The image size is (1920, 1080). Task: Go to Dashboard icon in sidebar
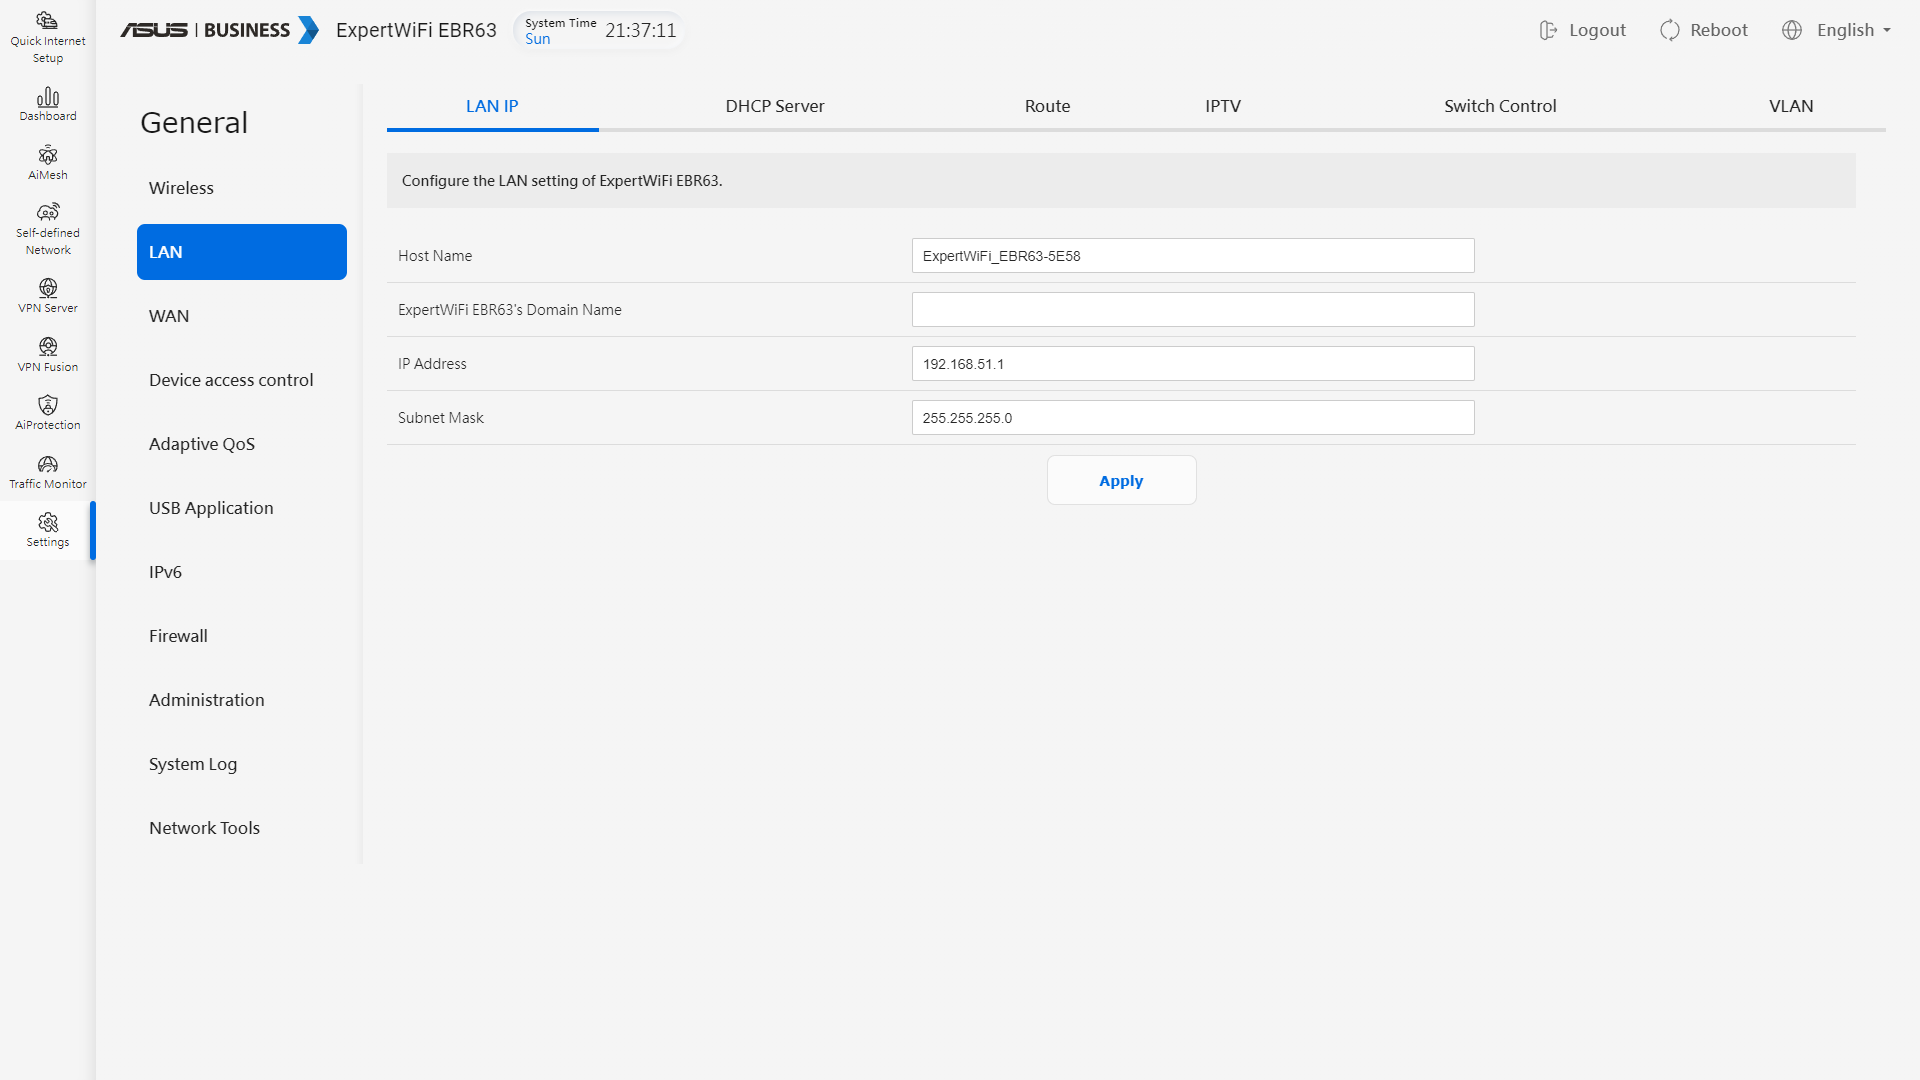pos(47,97)
